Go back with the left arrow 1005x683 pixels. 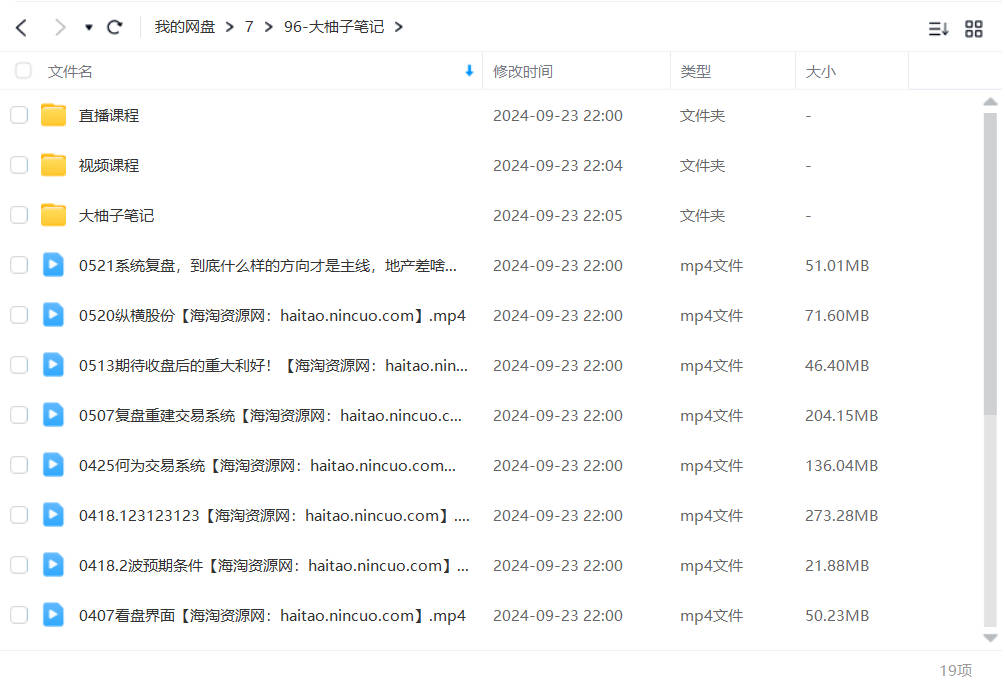pos(22,28)
